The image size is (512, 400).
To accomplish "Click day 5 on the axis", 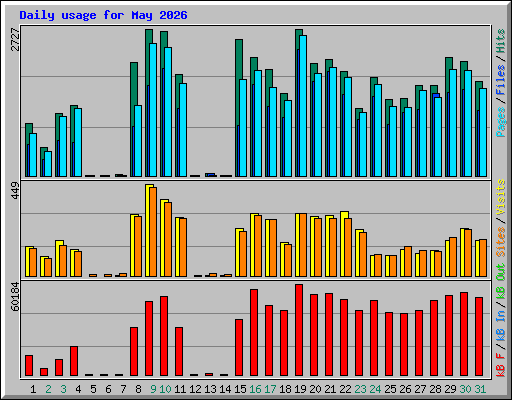I will click(93, 389).
